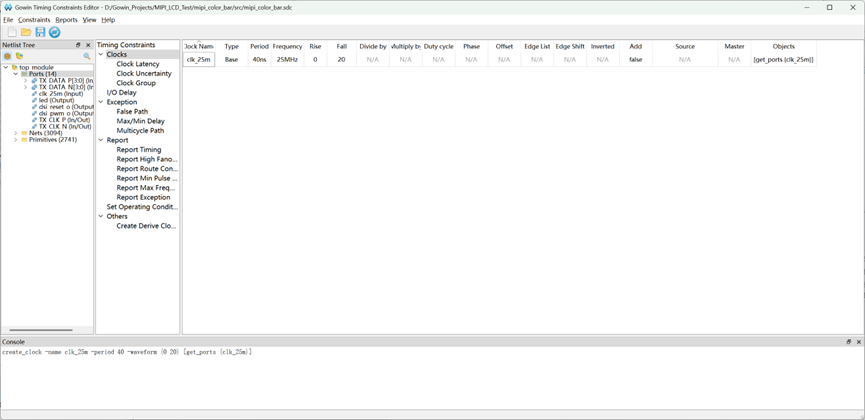Select Report Timing item
The image size is (865, 420).
click(139, 150)
